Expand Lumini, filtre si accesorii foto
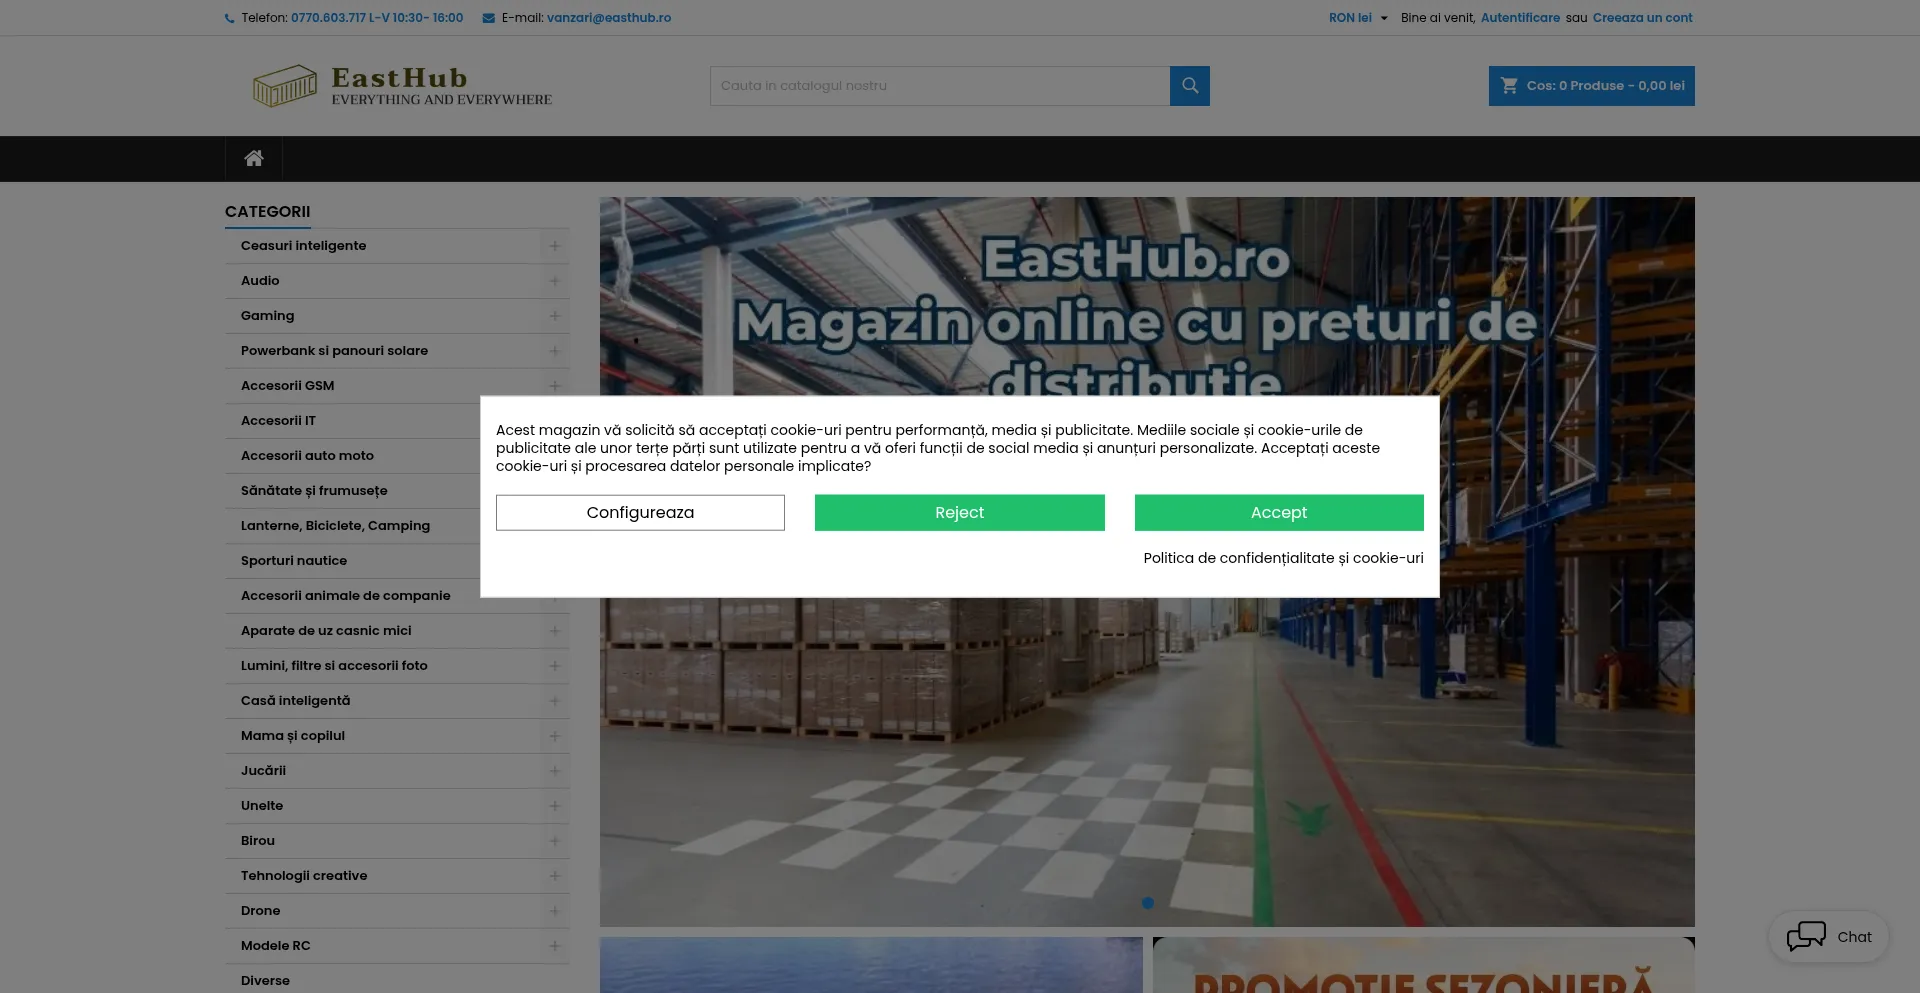1920x993 pixels. (x=554, y=666)
